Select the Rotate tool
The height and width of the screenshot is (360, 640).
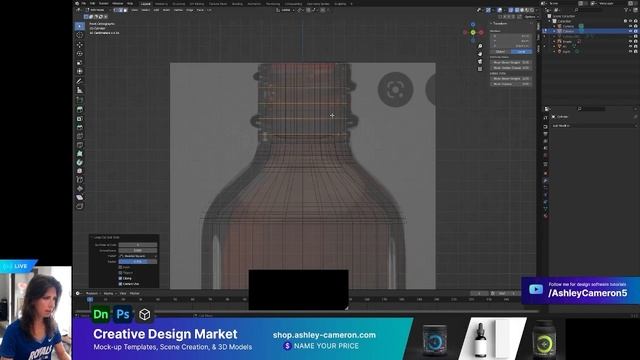[80, 53]
